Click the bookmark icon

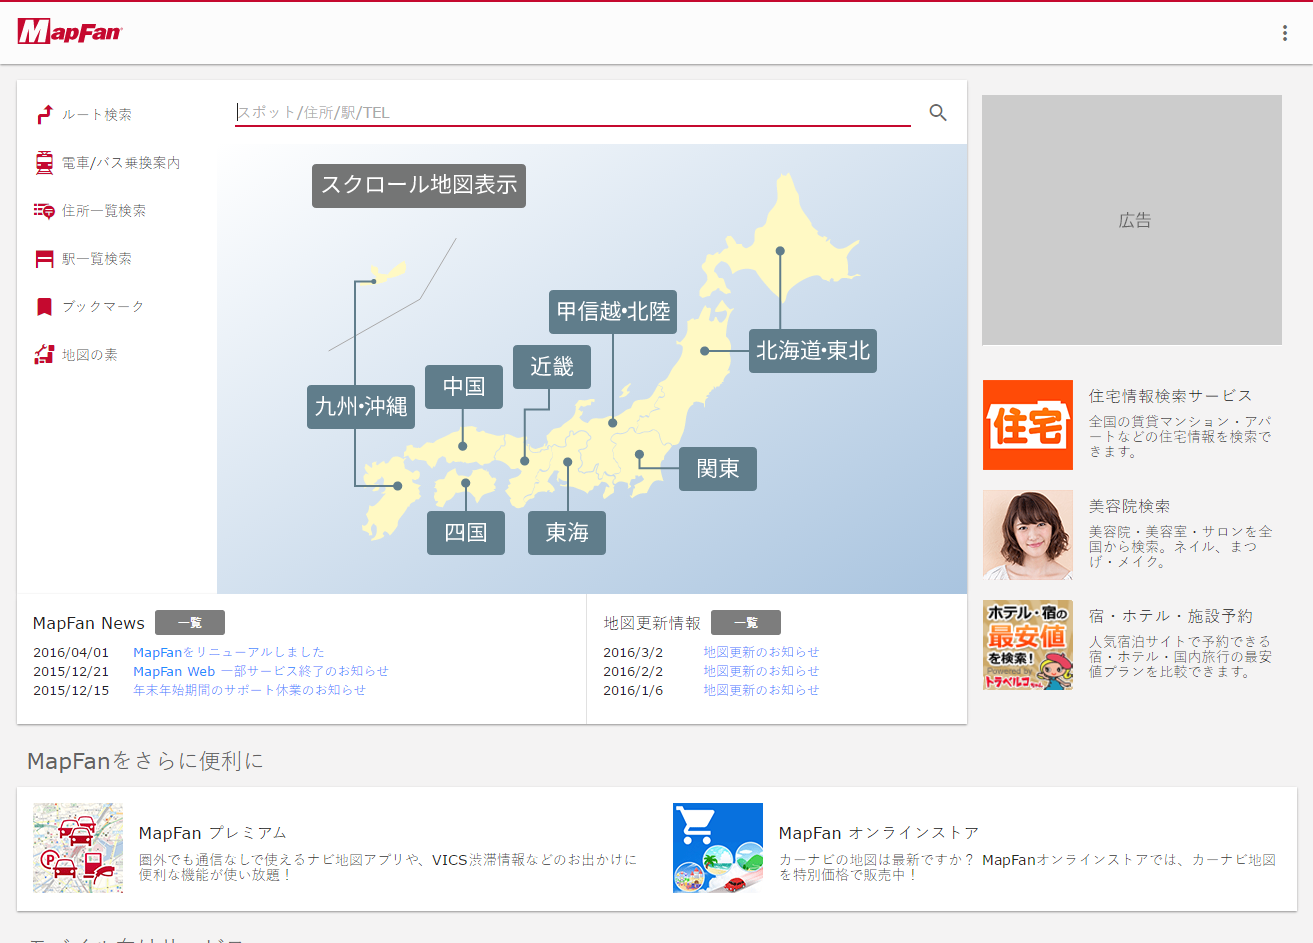click(x=44, y=307)
